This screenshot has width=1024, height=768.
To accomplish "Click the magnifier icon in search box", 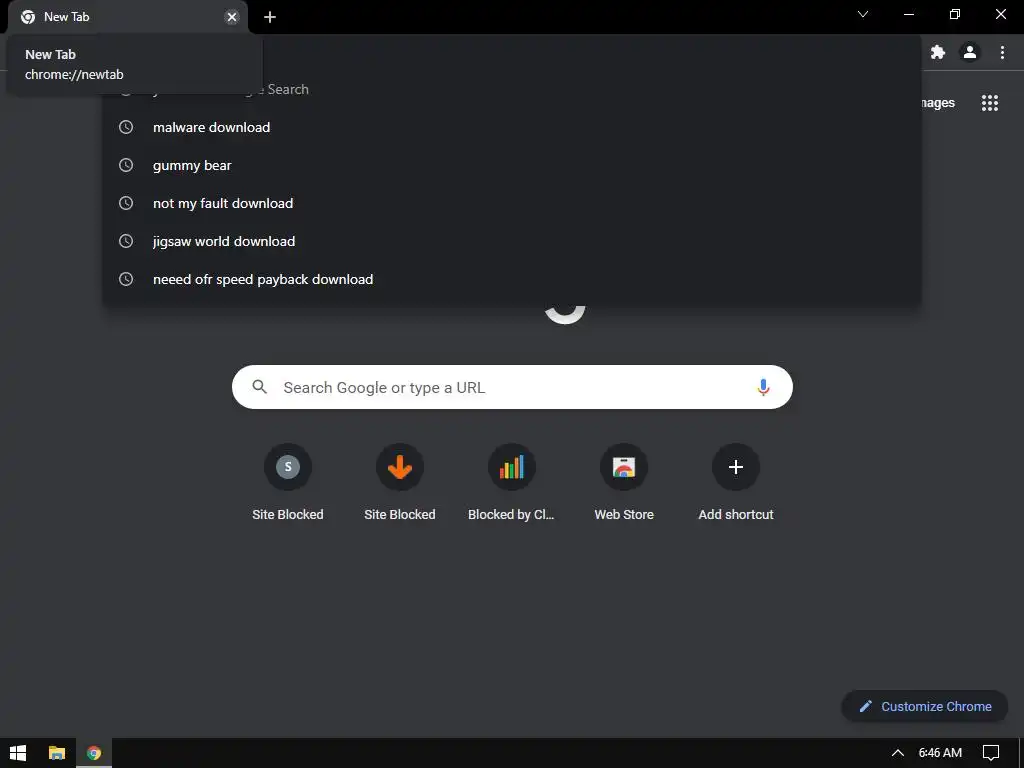I will [260, 387].
